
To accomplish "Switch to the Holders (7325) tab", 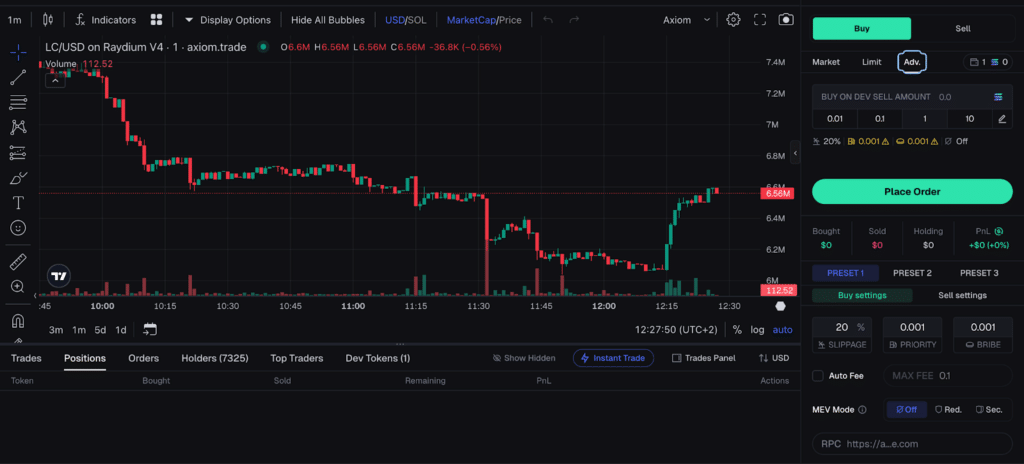I will [215, 358].
